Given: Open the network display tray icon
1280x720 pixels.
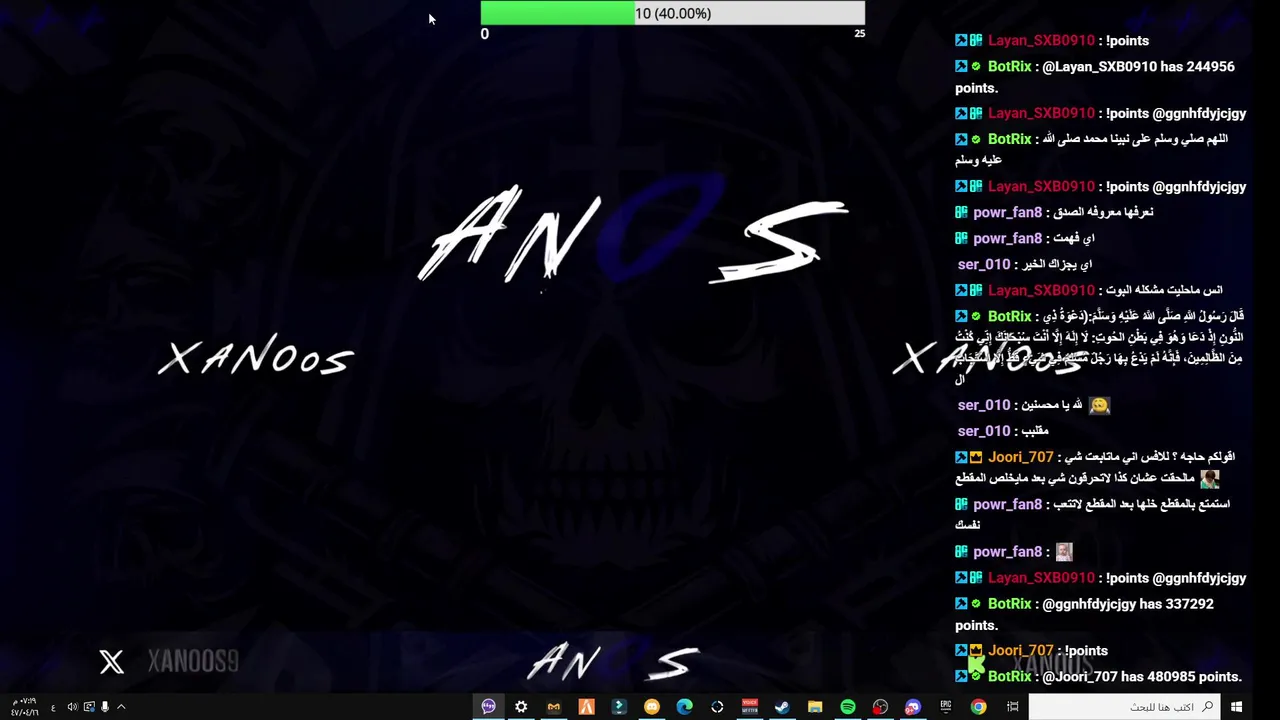Looking at the screenshot, I should (89, 707).
